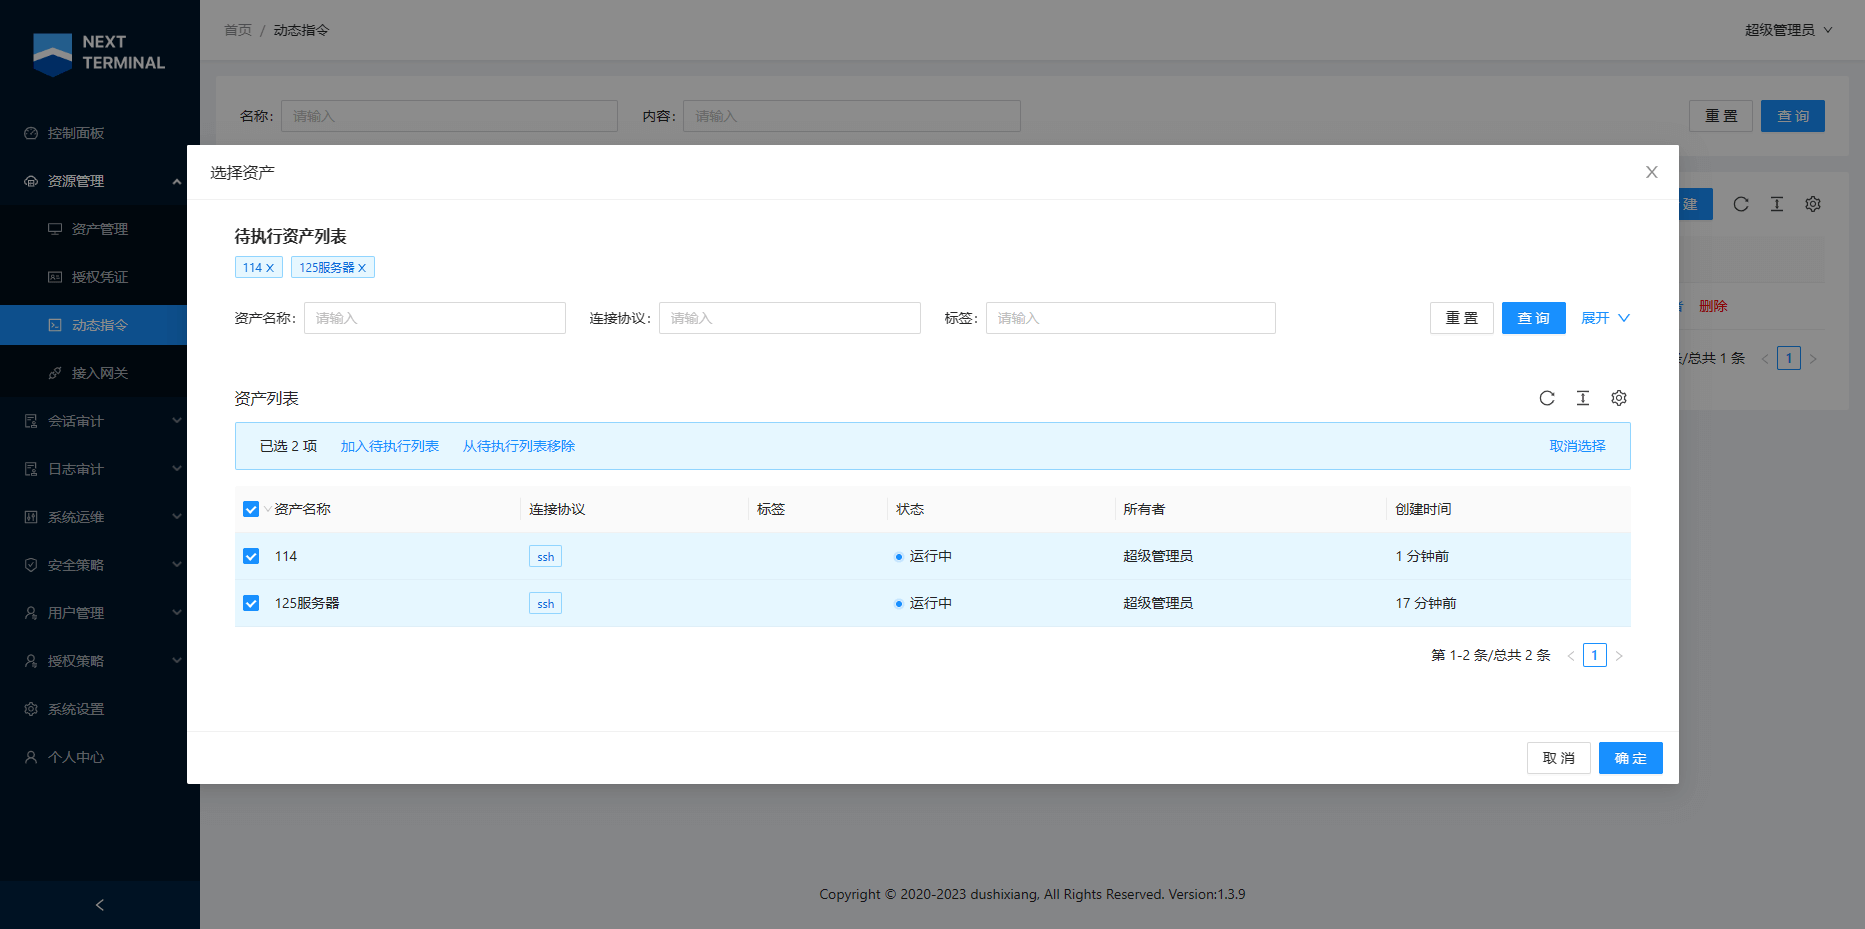Click the refresh icon above asset list

1547,398
